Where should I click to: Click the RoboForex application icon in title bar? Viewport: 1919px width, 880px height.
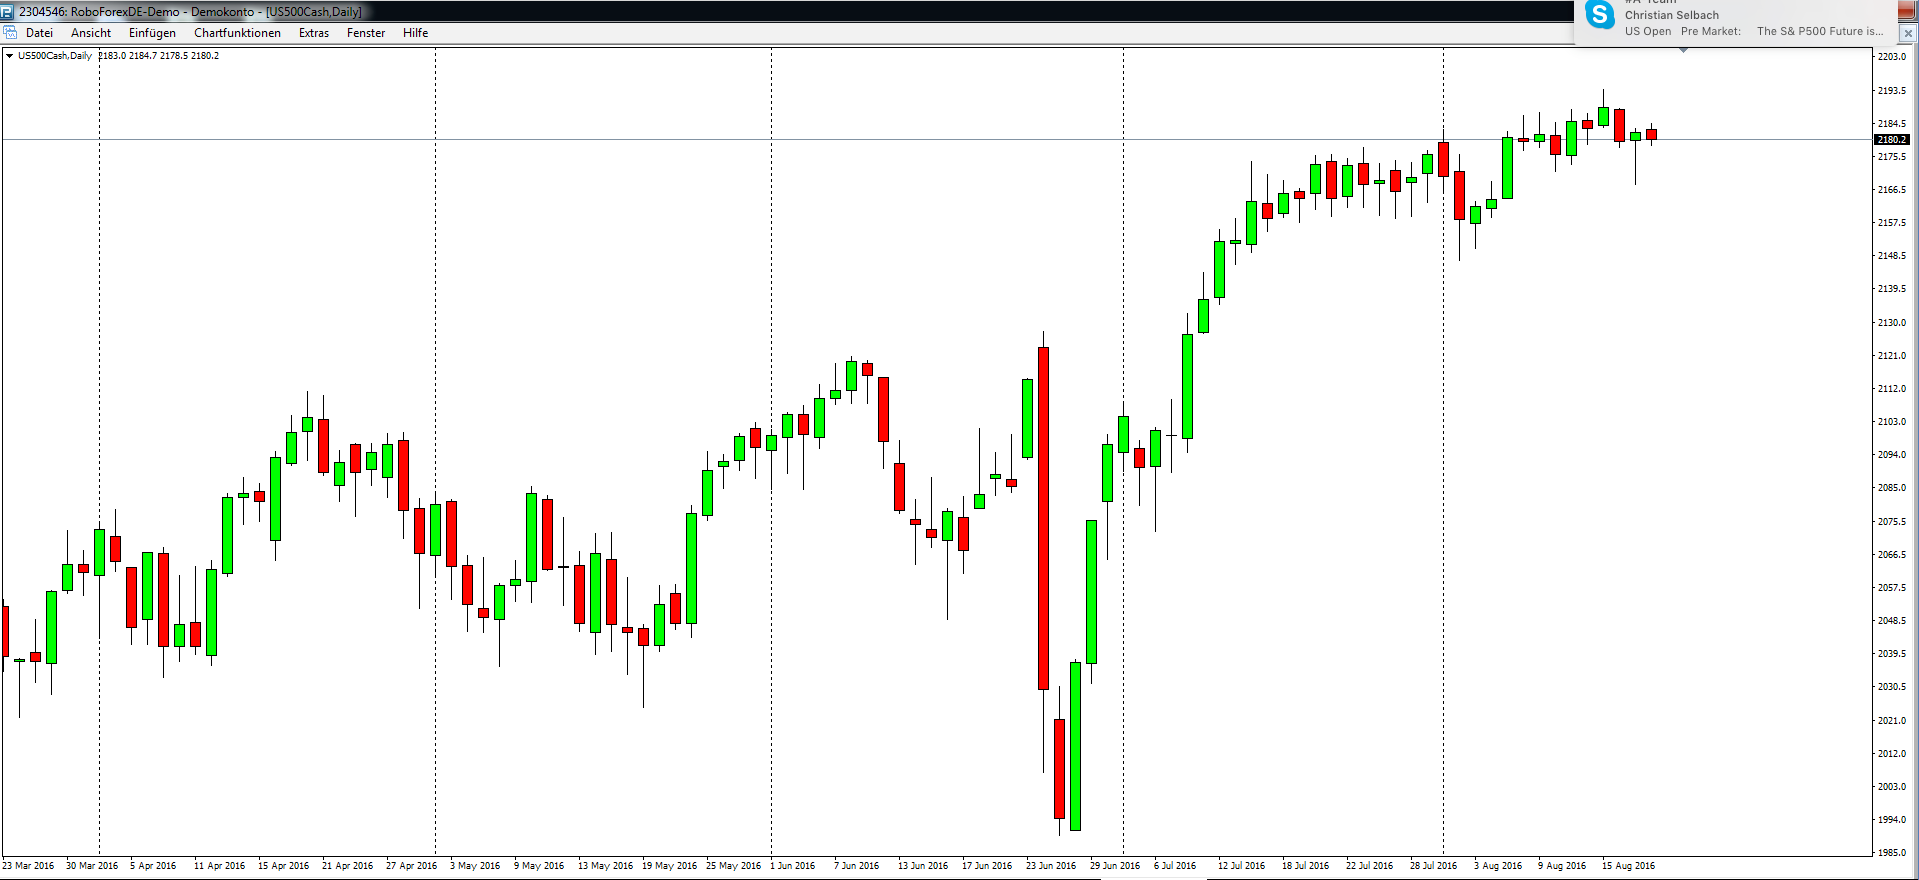8,12
